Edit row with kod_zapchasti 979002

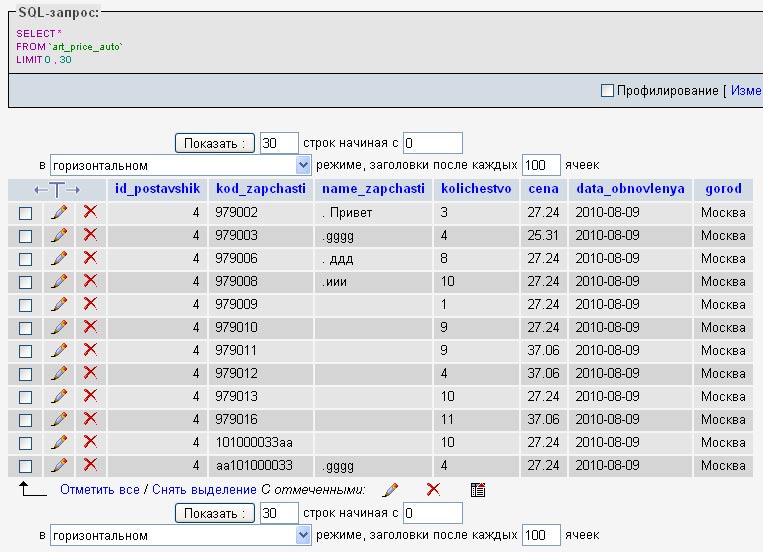click(x=59, y=212)
